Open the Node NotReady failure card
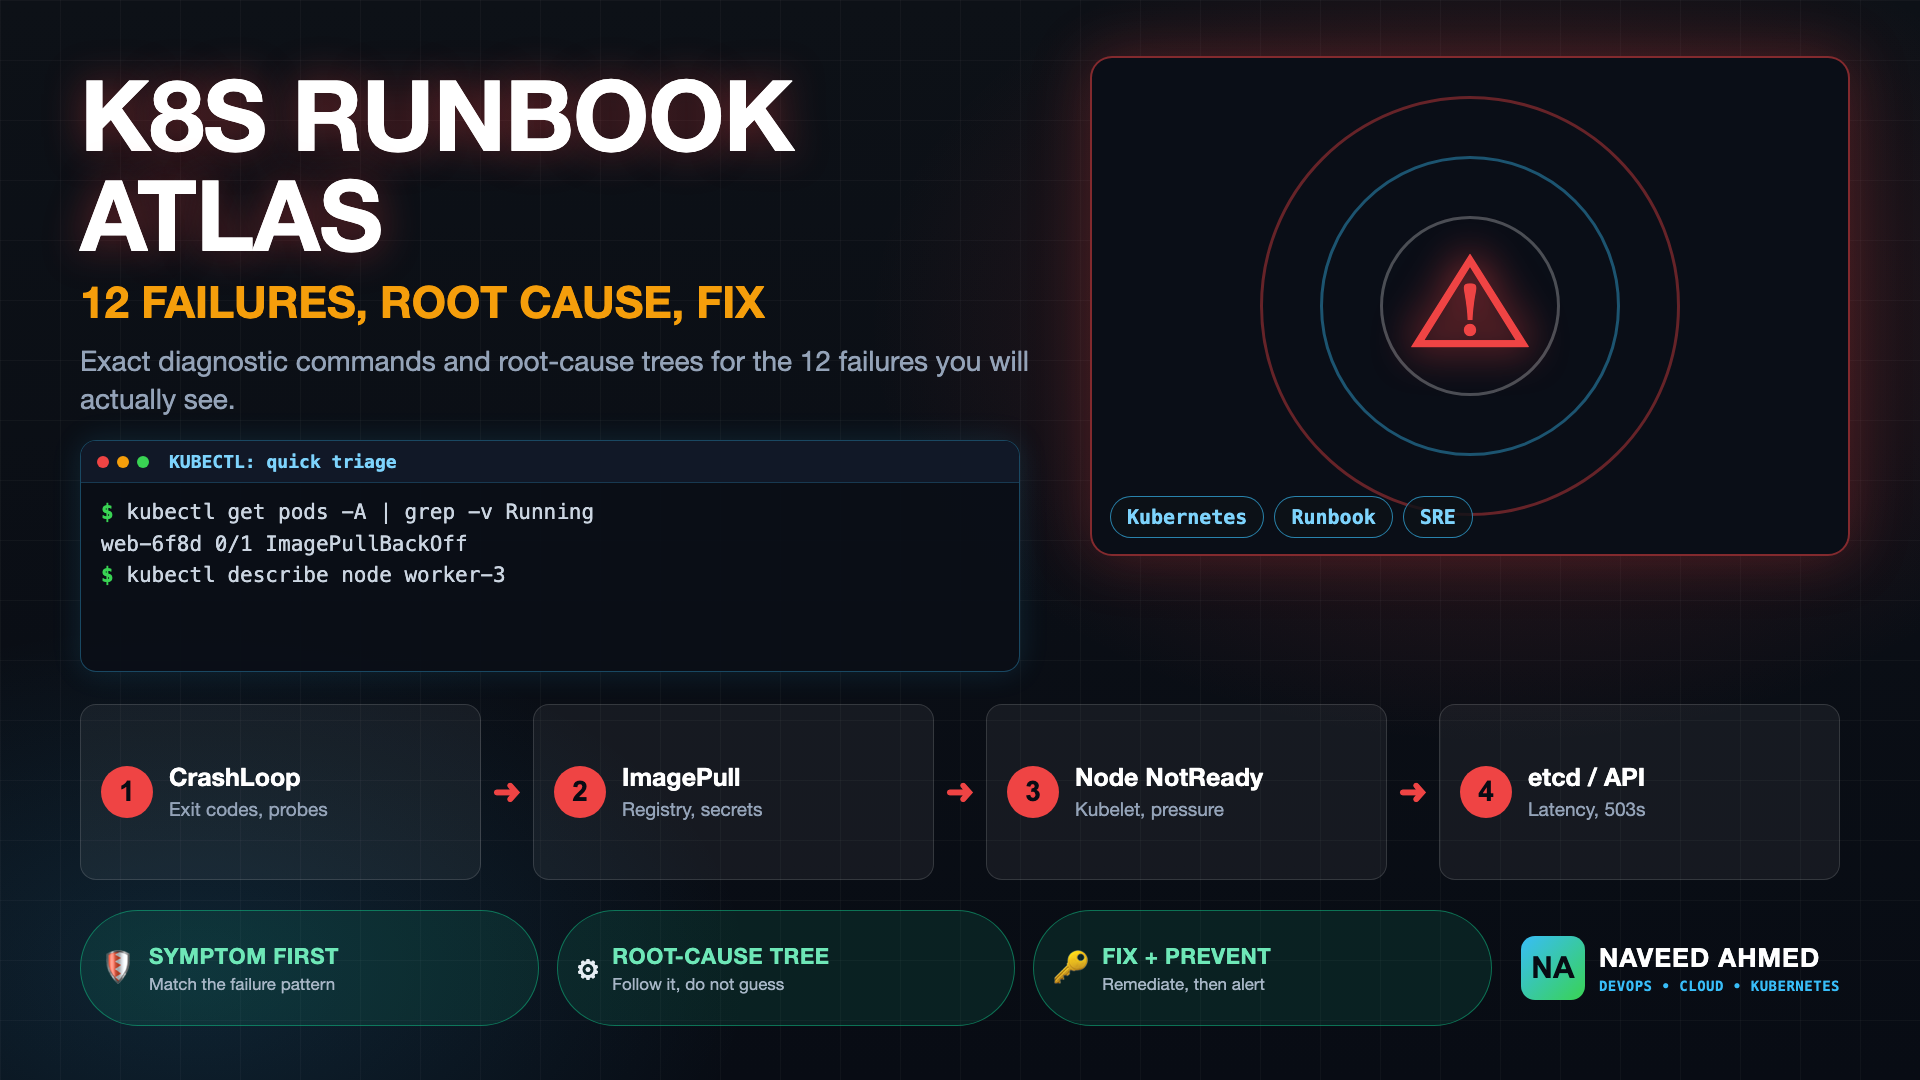 coord(1186,792)
